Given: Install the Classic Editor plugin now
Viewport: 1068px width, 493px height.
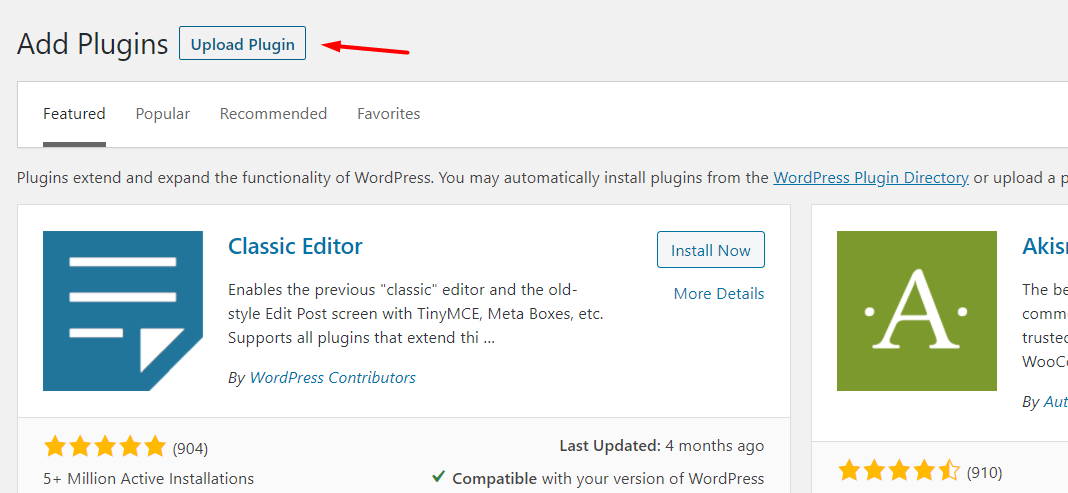Looking at the screenshot, I should point(710,250).
